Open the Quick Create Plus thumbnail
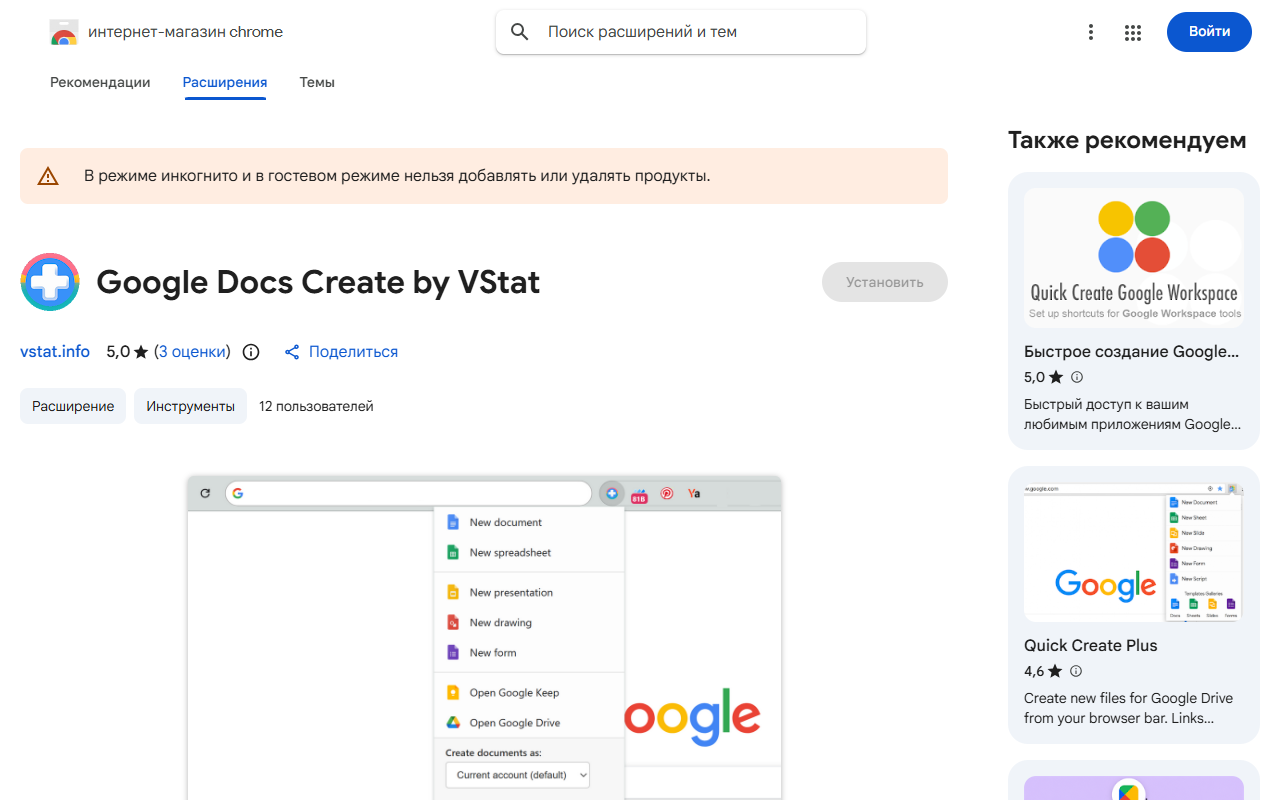1280x800 pixels. [x=1134, y=552]
